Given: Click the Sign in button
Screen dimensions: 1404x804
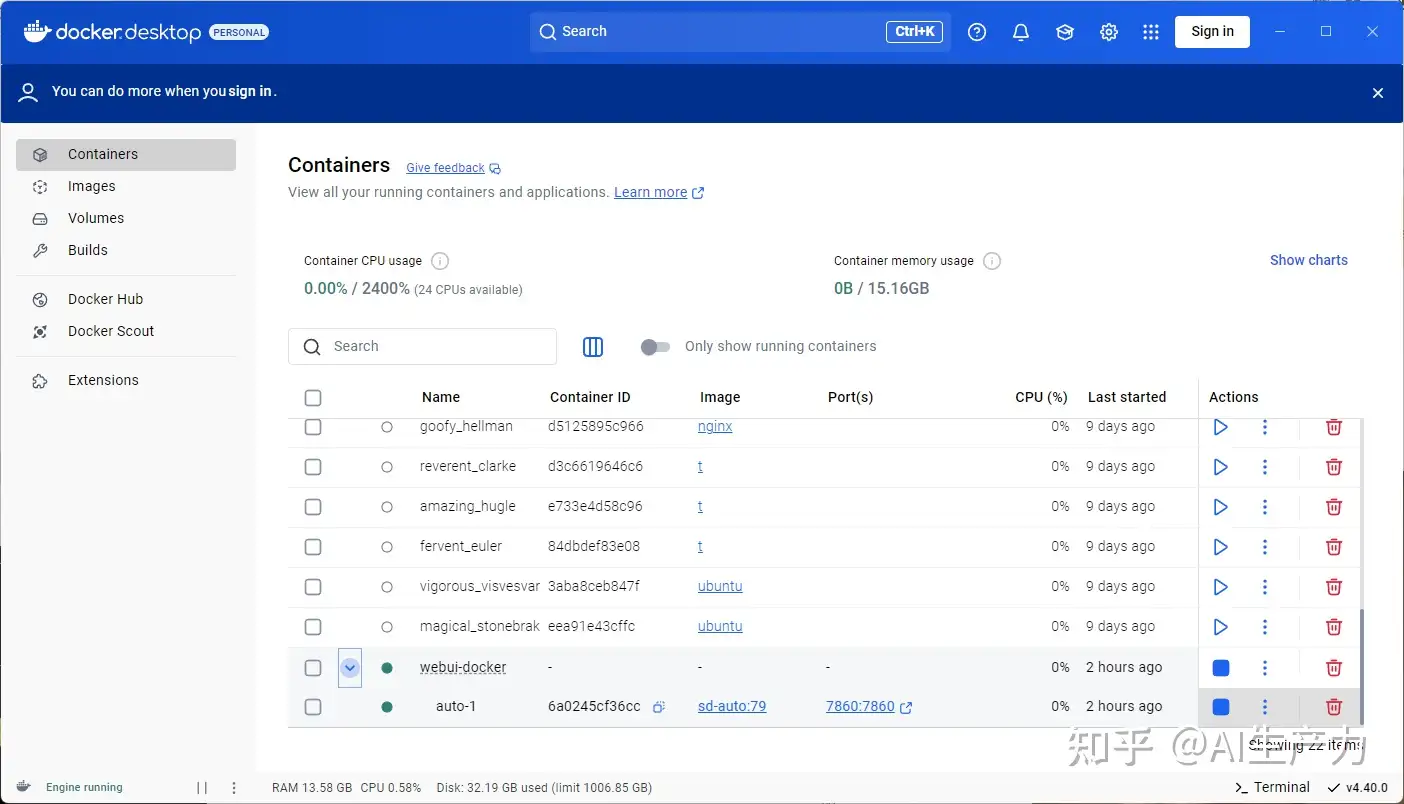Looking at the screenshot, I should (x=1212, y=32).
